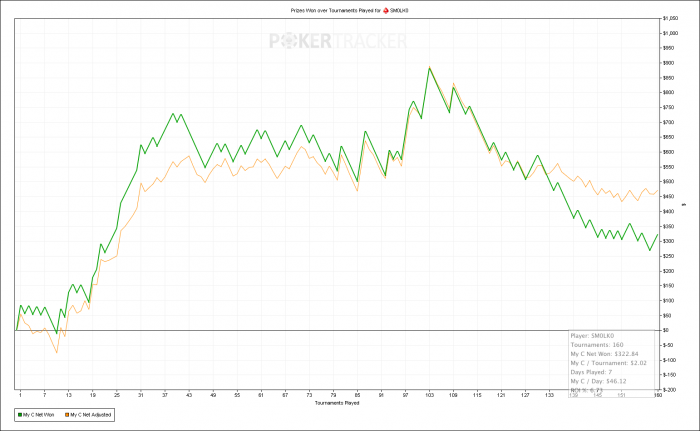Click the x-axis tick label 37
Image resolution: width=700 pixels, height=431 pixels.
pos(165,395)
